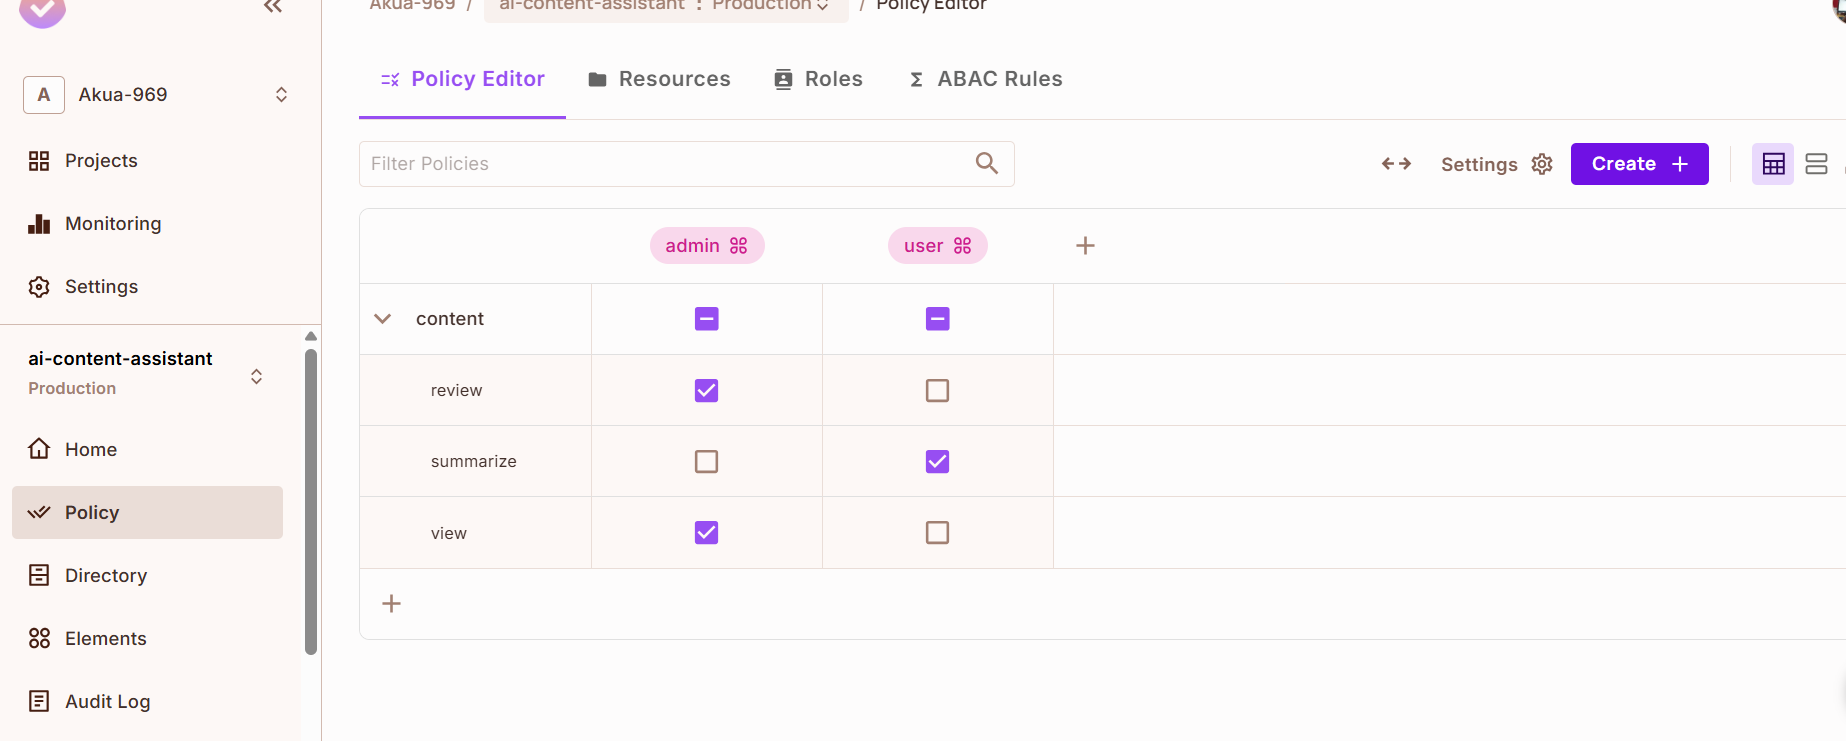Click the content resource label
The image size is (1846, 741).
click(450, 319)
